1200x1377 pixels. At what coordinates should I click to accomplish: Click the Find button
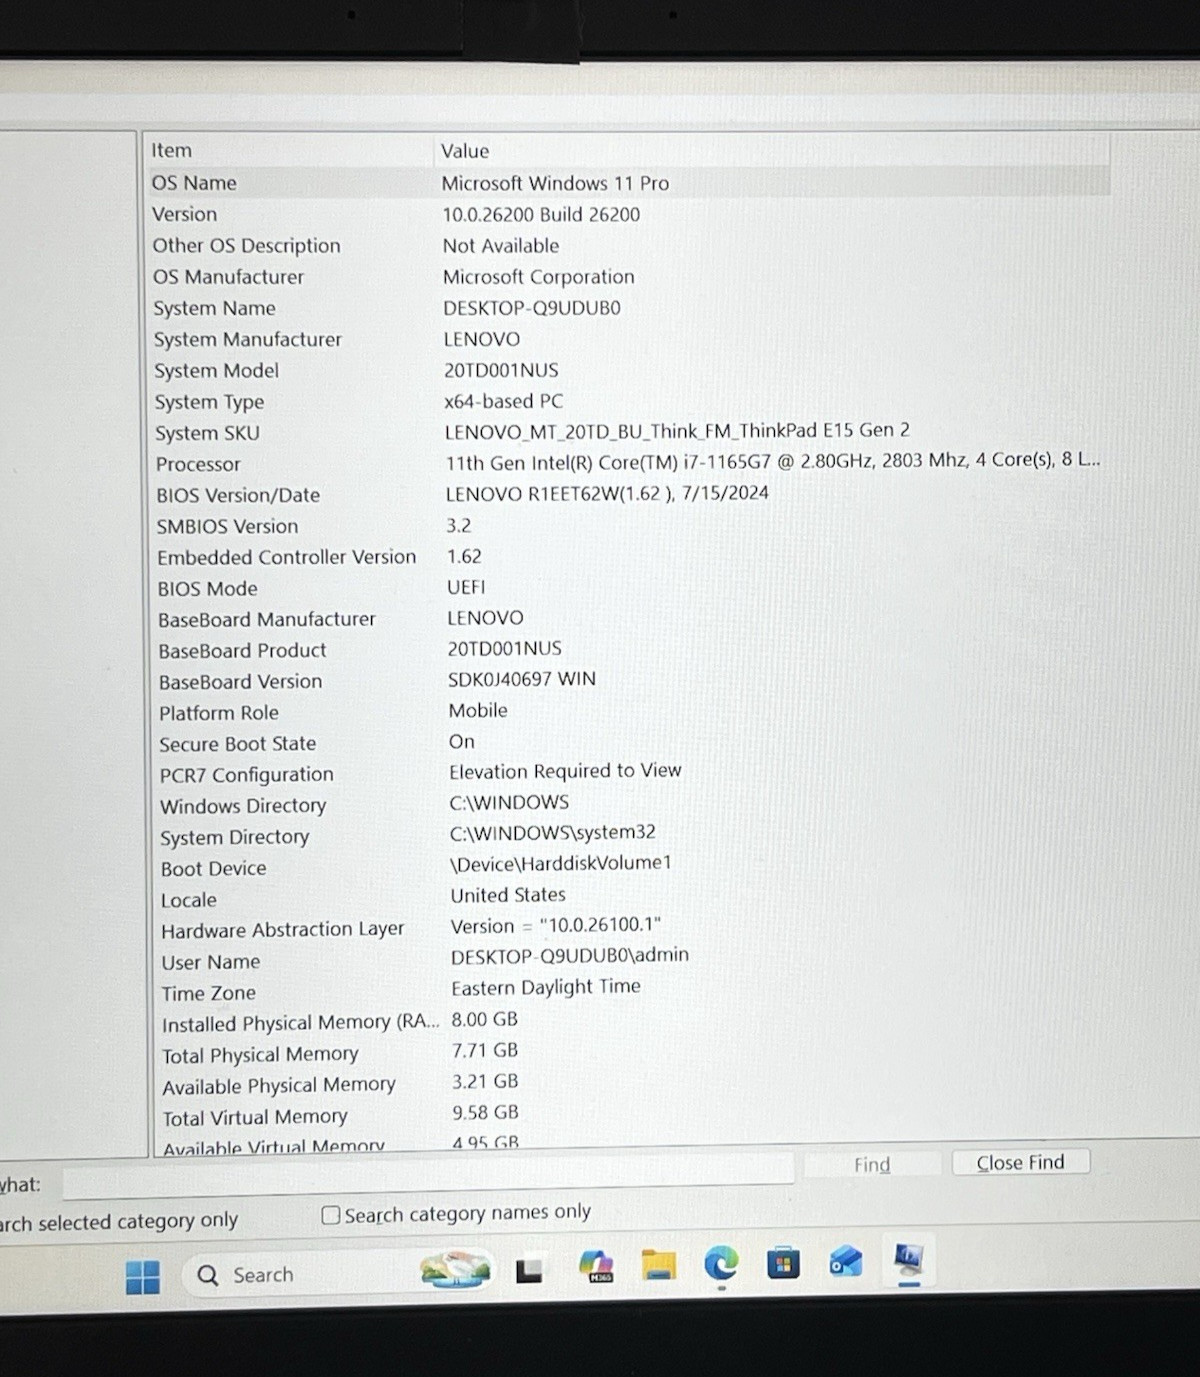(x=872, y=1164)
